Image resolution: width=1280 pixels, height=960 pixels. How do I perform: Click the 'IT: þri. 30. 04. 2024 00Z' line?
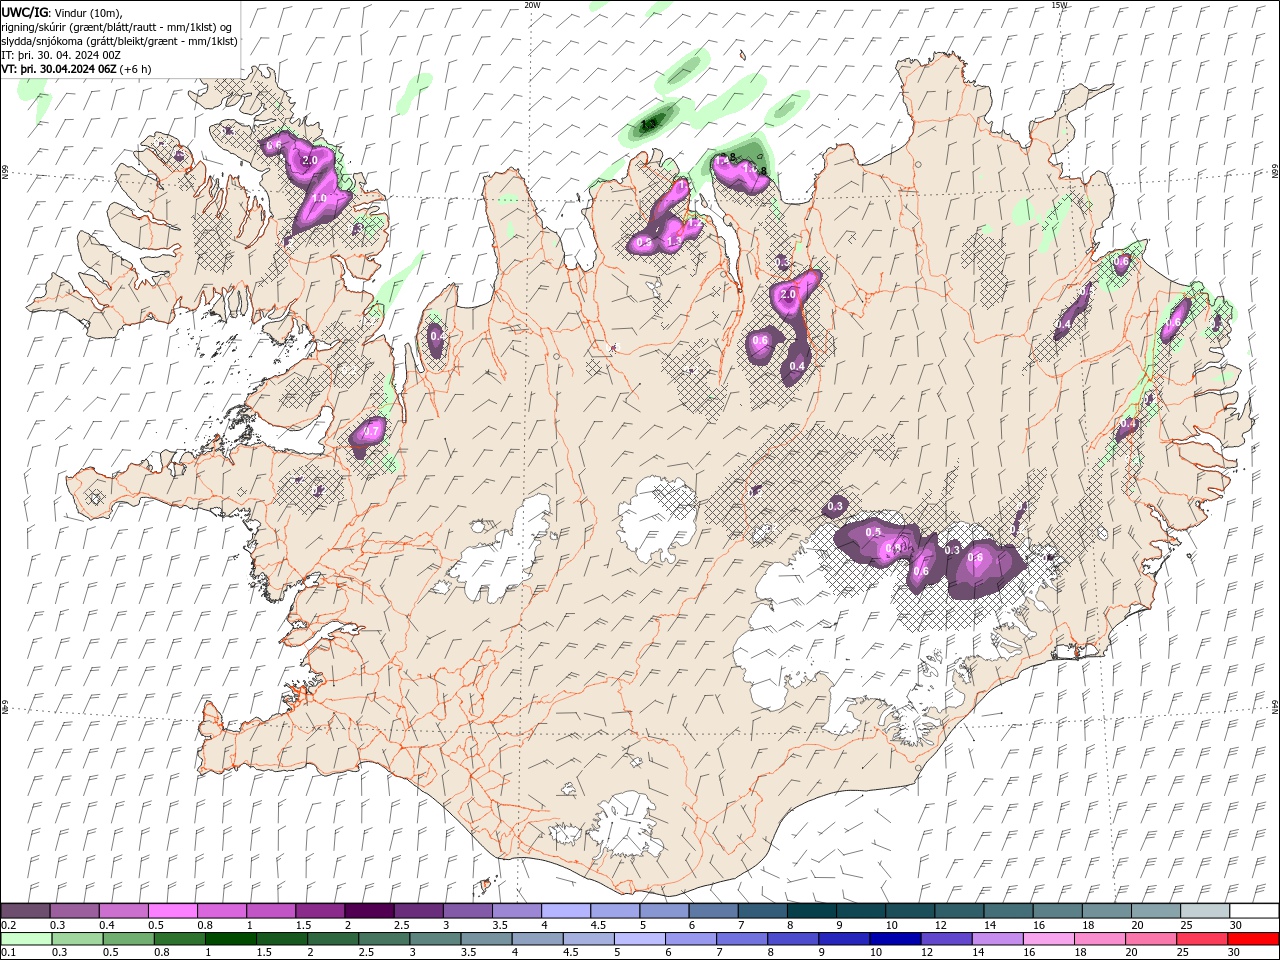[x=60, y=55]
